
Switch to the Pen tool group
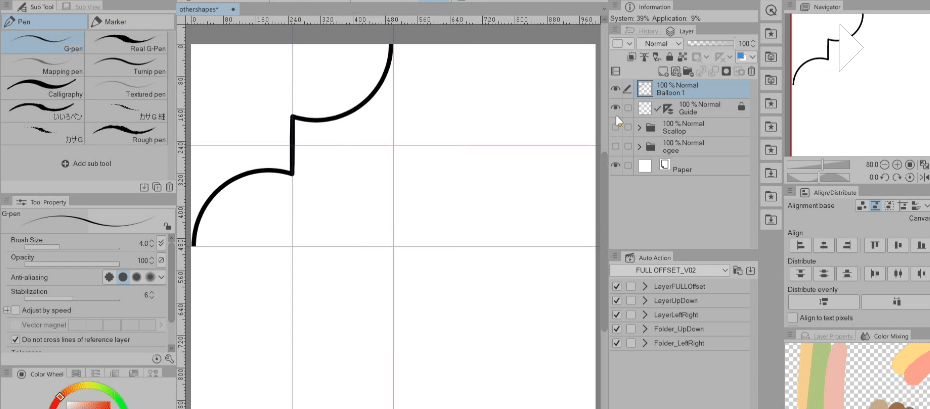coord(44,22)
